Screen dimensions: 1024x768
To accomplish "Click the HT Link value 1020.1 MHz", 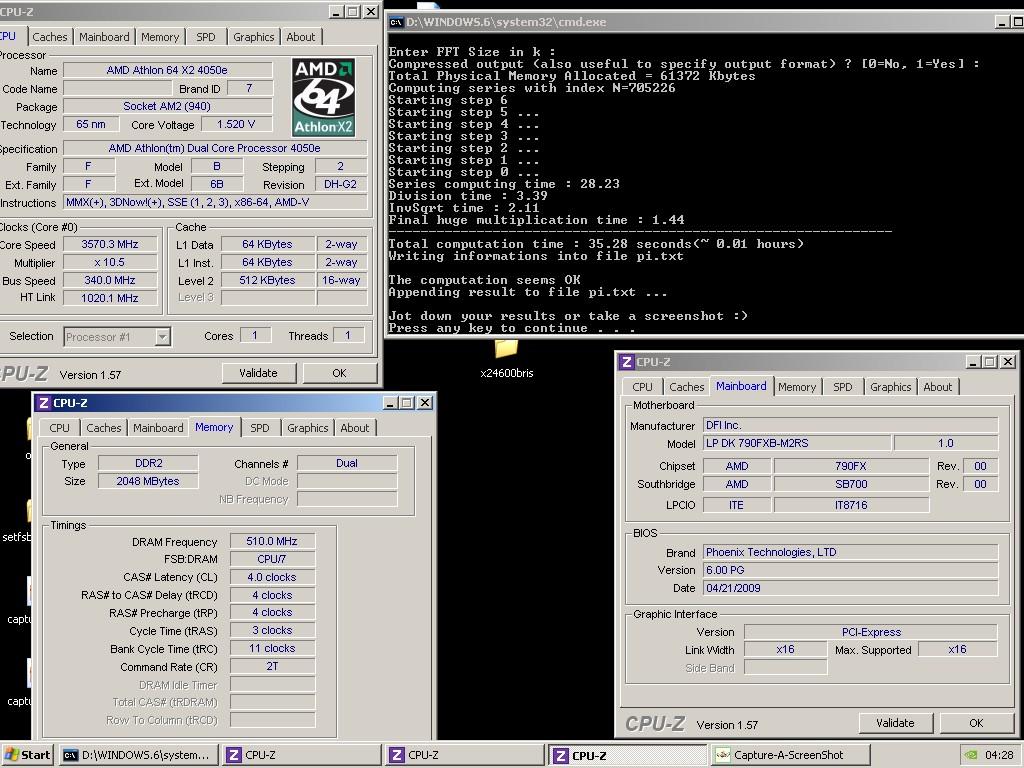I will pos(110,298).
